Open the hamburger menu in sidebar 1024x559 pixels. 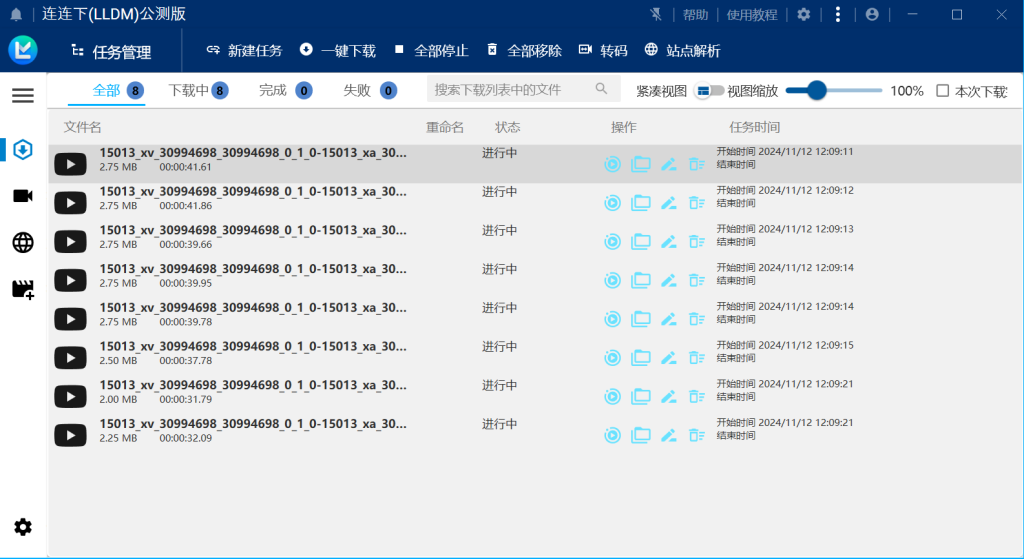pos(23,95)
